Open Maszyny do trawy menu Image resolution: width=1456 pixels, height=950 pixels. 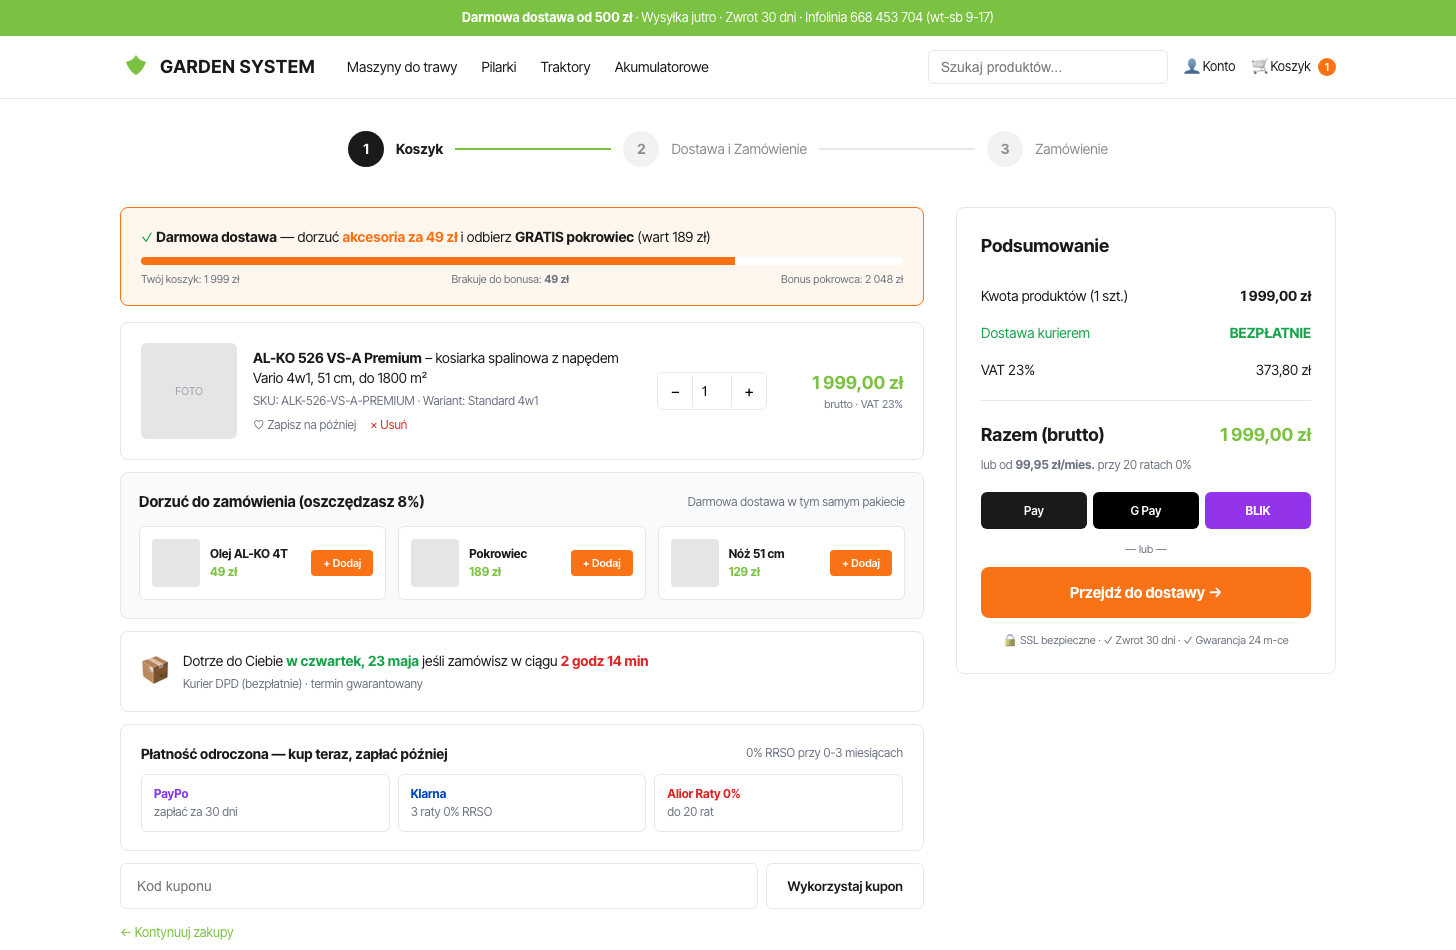click(x=402, y=67)
